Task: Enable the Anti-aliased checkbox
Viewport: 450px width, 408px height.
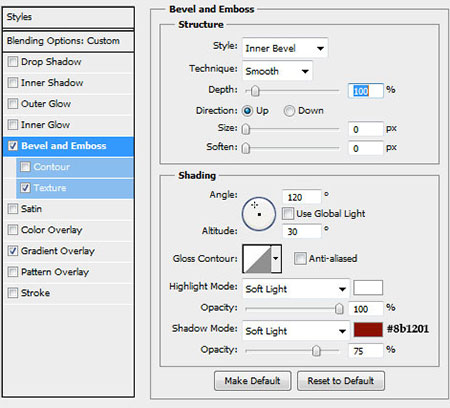Action: [x=300, y=258]
